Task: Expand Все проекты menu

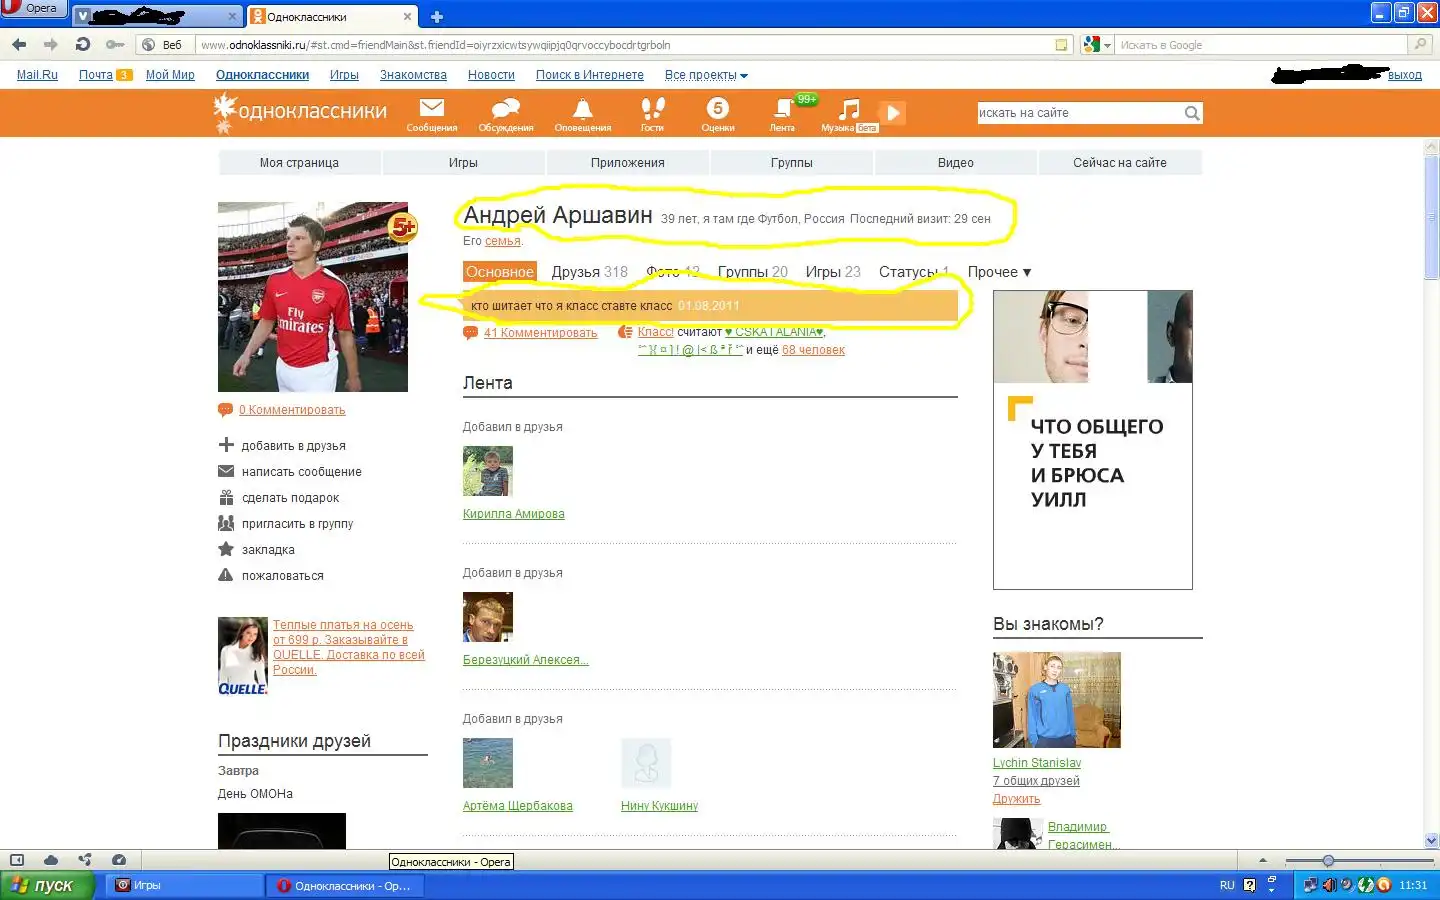Action: [x=705, y=75]
